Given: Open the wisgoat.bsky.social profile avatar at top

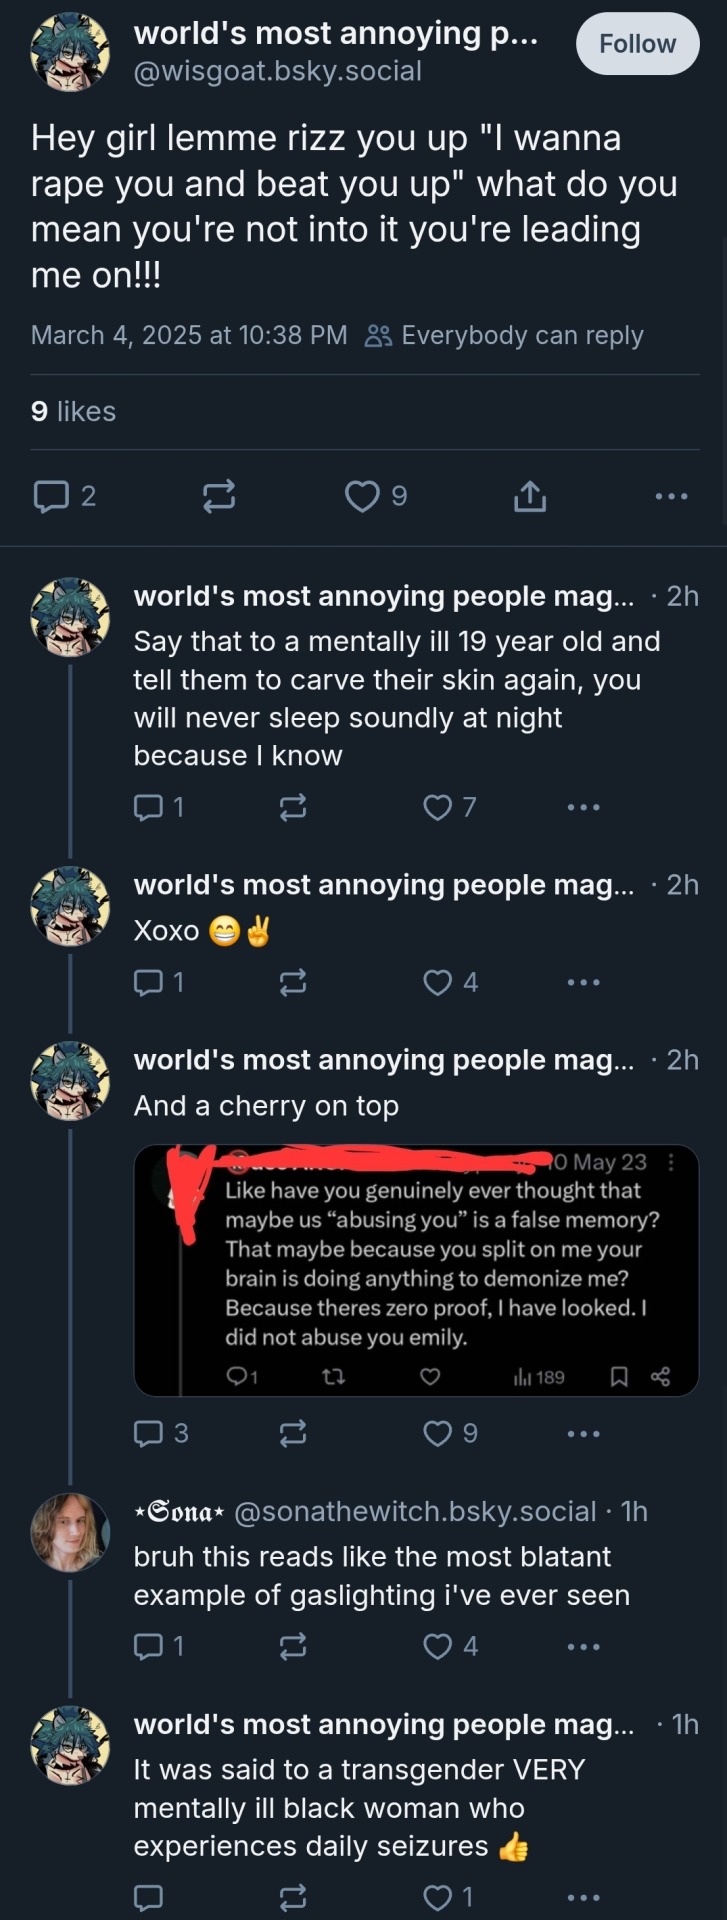Looking at the screenshot, I should pos(69,52).
